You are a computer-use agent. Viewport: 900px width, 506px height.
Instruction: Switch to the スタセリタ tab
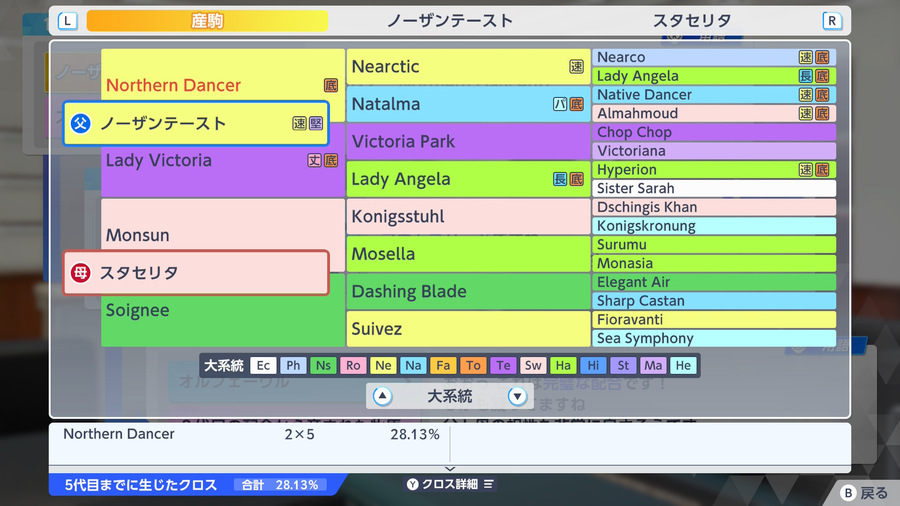(692, 21)
